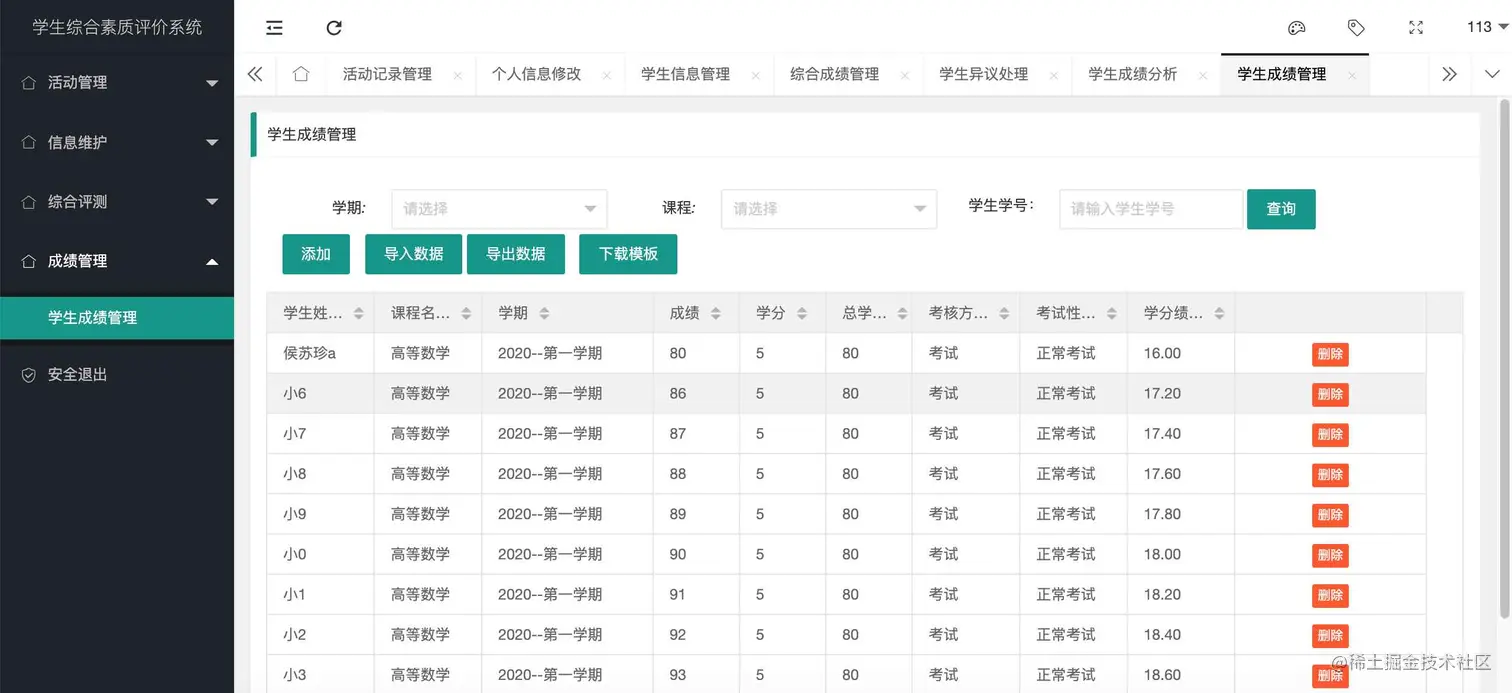Delete the 小1 row
This screenshot has width=1512, height=693.
1330,595
